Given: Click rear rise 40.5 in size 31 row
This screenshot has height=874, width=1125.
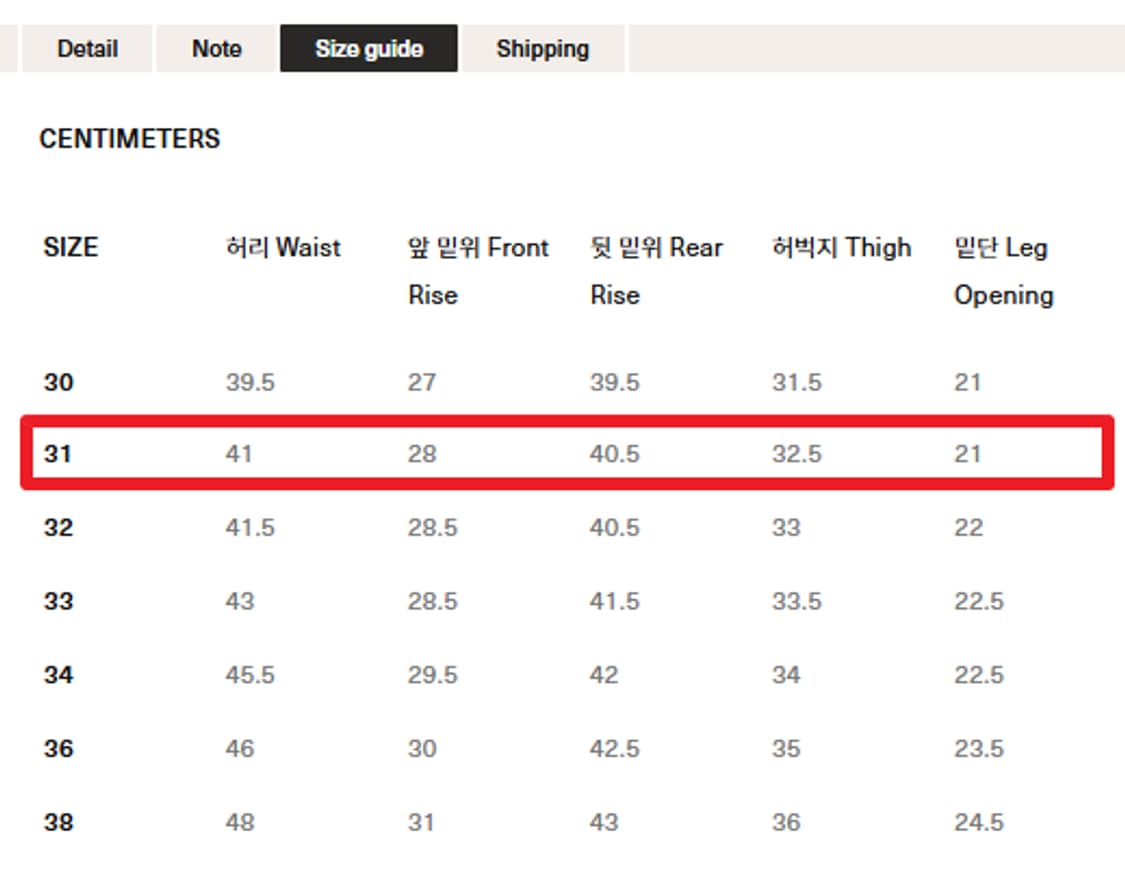Looking at the screenshot, I should [x=615, y=454].
